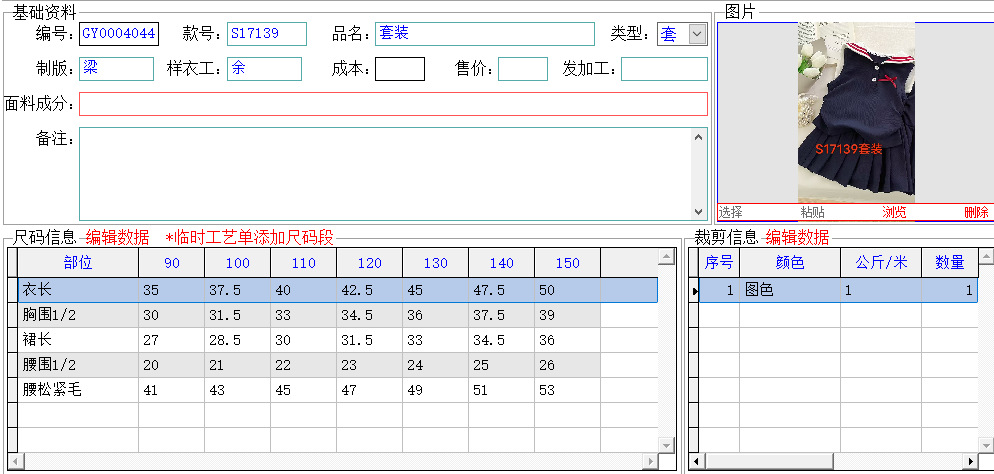
Task: Click the 序号 column header
Action: (x=719, y=262)
